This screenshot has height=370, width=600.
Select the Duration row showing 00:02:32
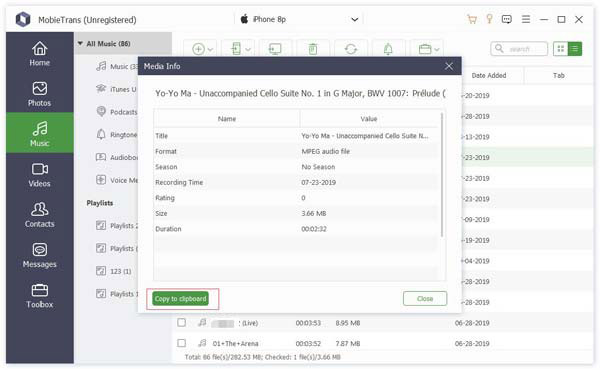click(x=296, y=229)
